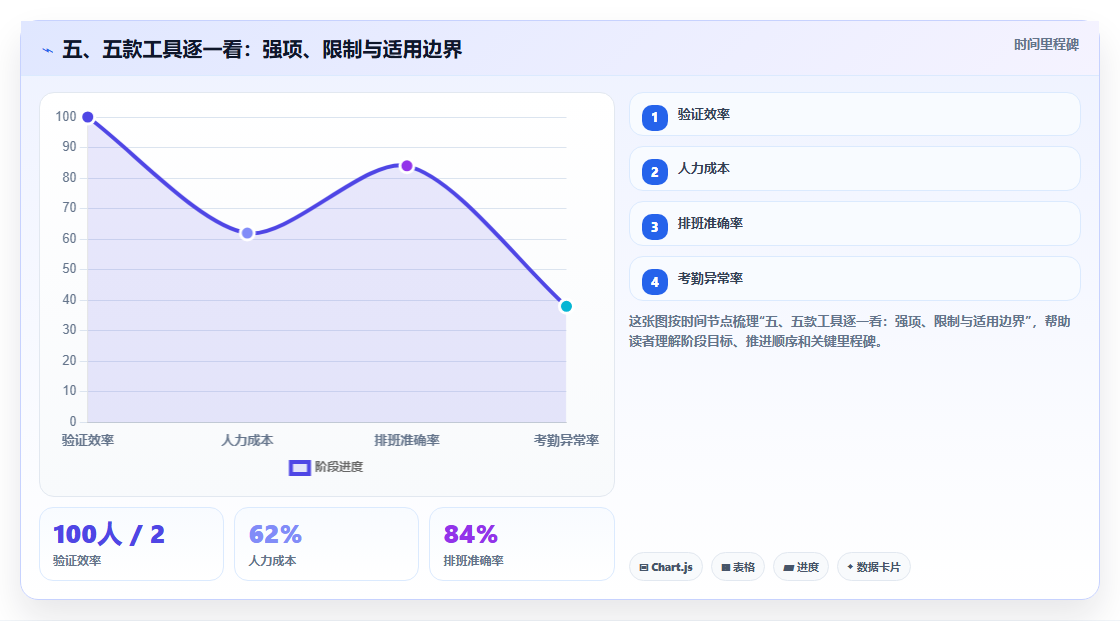
Task: Click the 表格 tag
Action: pyautogui.click(x=738, y=567)
